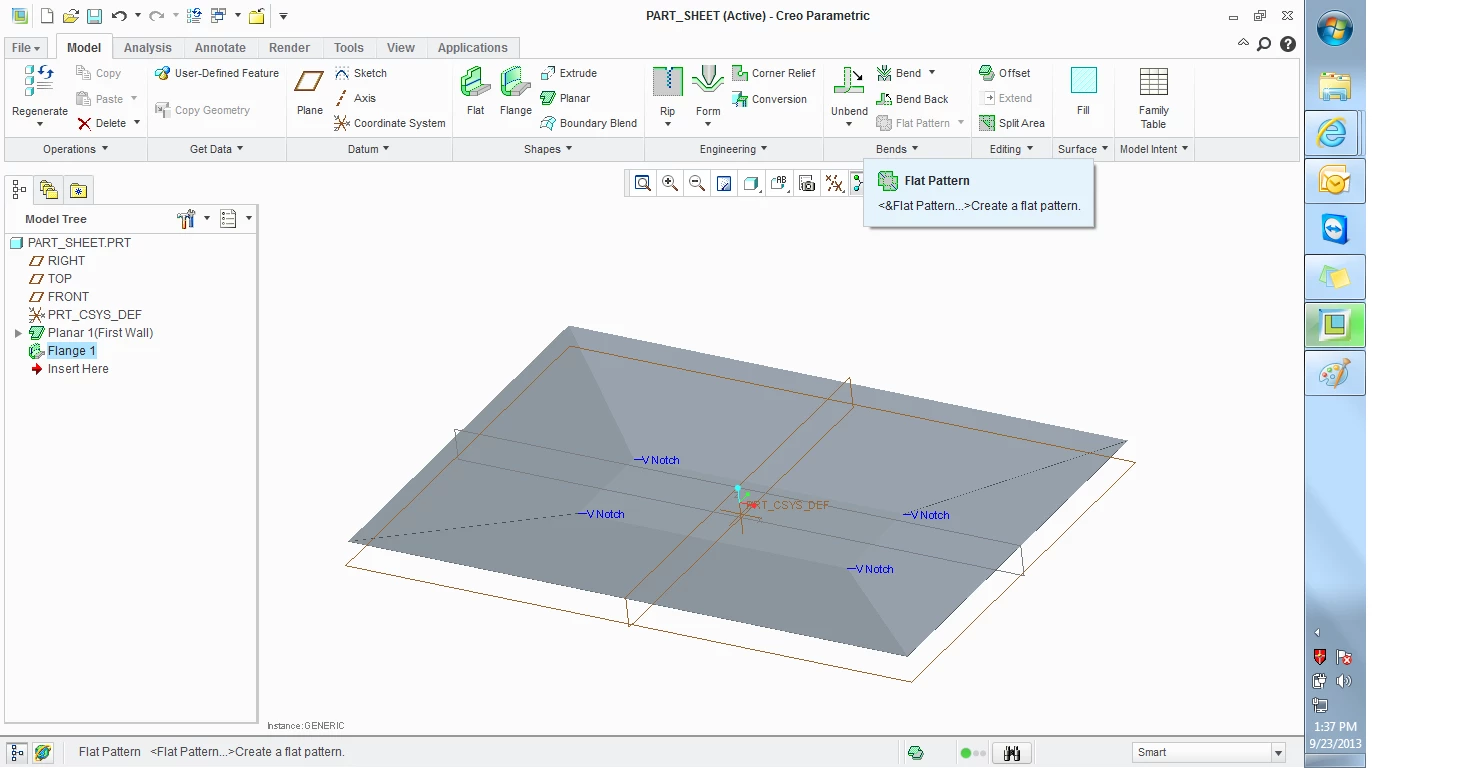
Task: Click Refit zoom icon in graphics toolbar
Action: (643, 183)
